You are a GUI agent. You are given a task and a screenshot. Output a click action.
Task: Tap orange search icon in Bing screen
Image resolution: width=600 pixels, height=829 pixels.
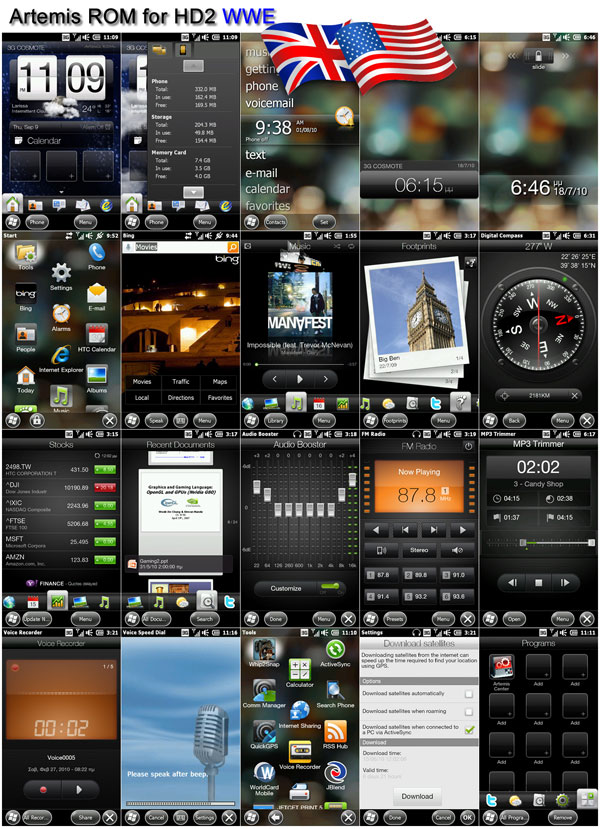click(233, 247)
